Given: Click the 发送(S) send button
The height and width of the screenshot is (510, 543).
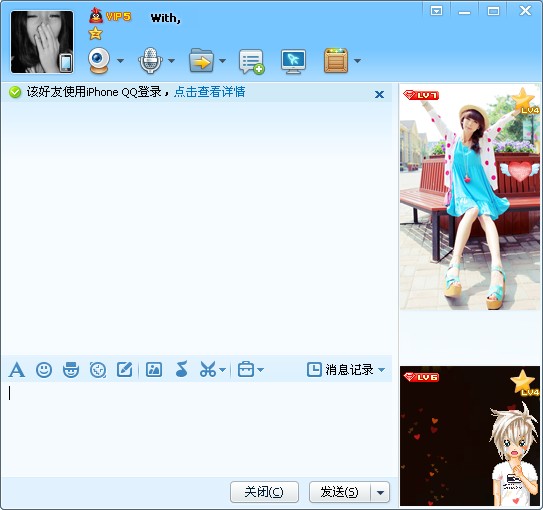Looking at the screenshot, I should coord(339,492).
